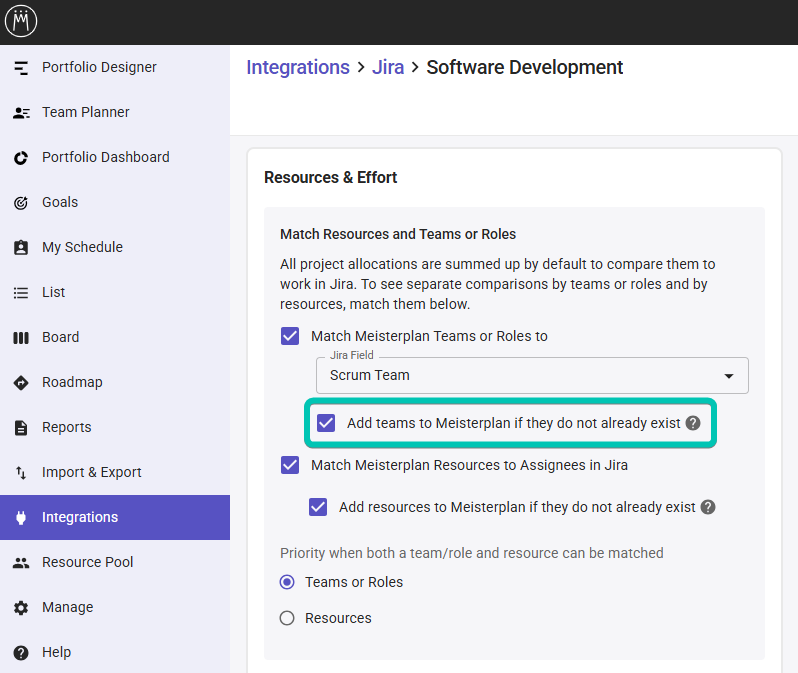Open the Help menu entry

click(115, 652)
